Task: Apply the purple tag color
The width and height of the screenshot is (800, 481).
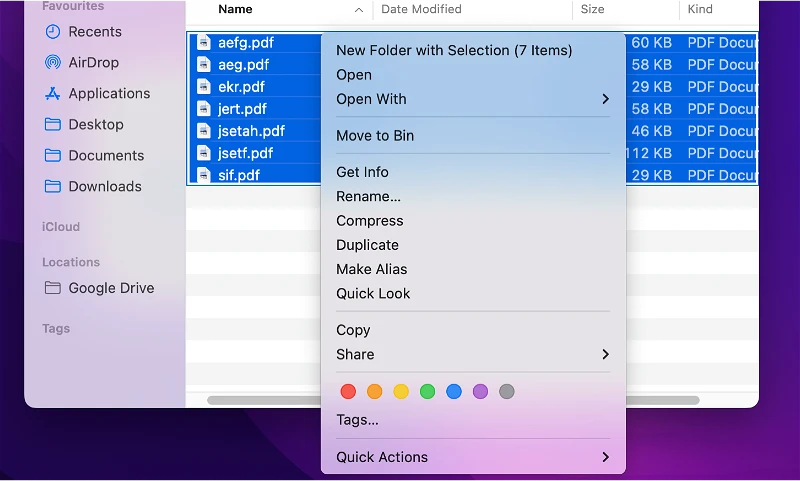Action: point(481,392)
